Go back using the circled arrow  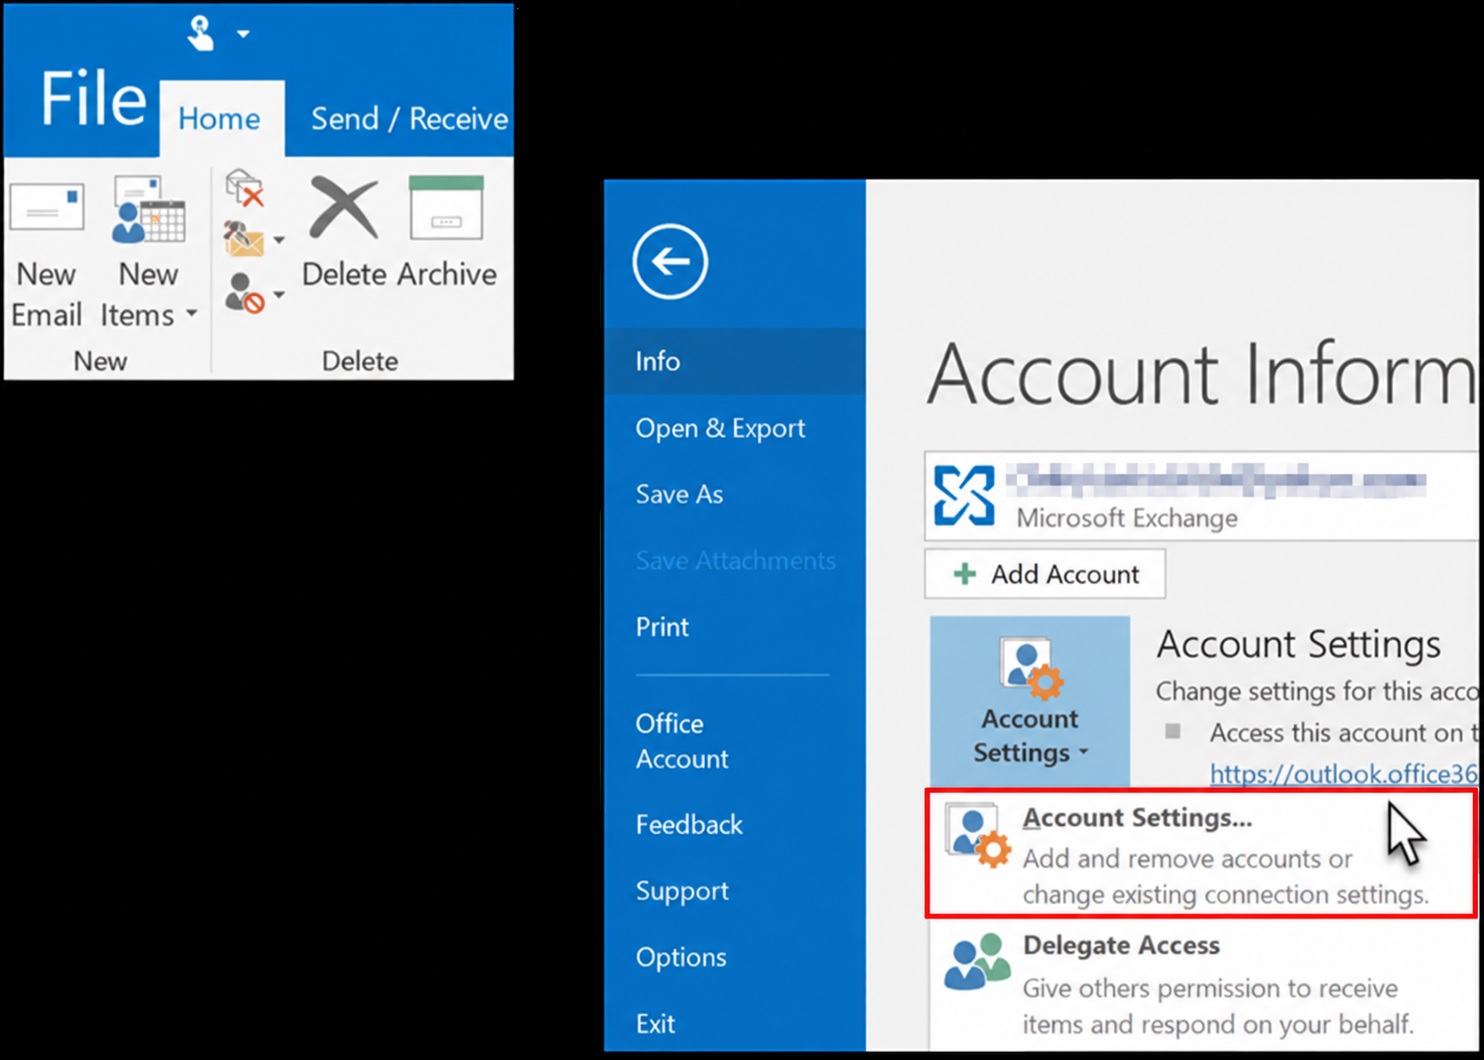point(670,262)
